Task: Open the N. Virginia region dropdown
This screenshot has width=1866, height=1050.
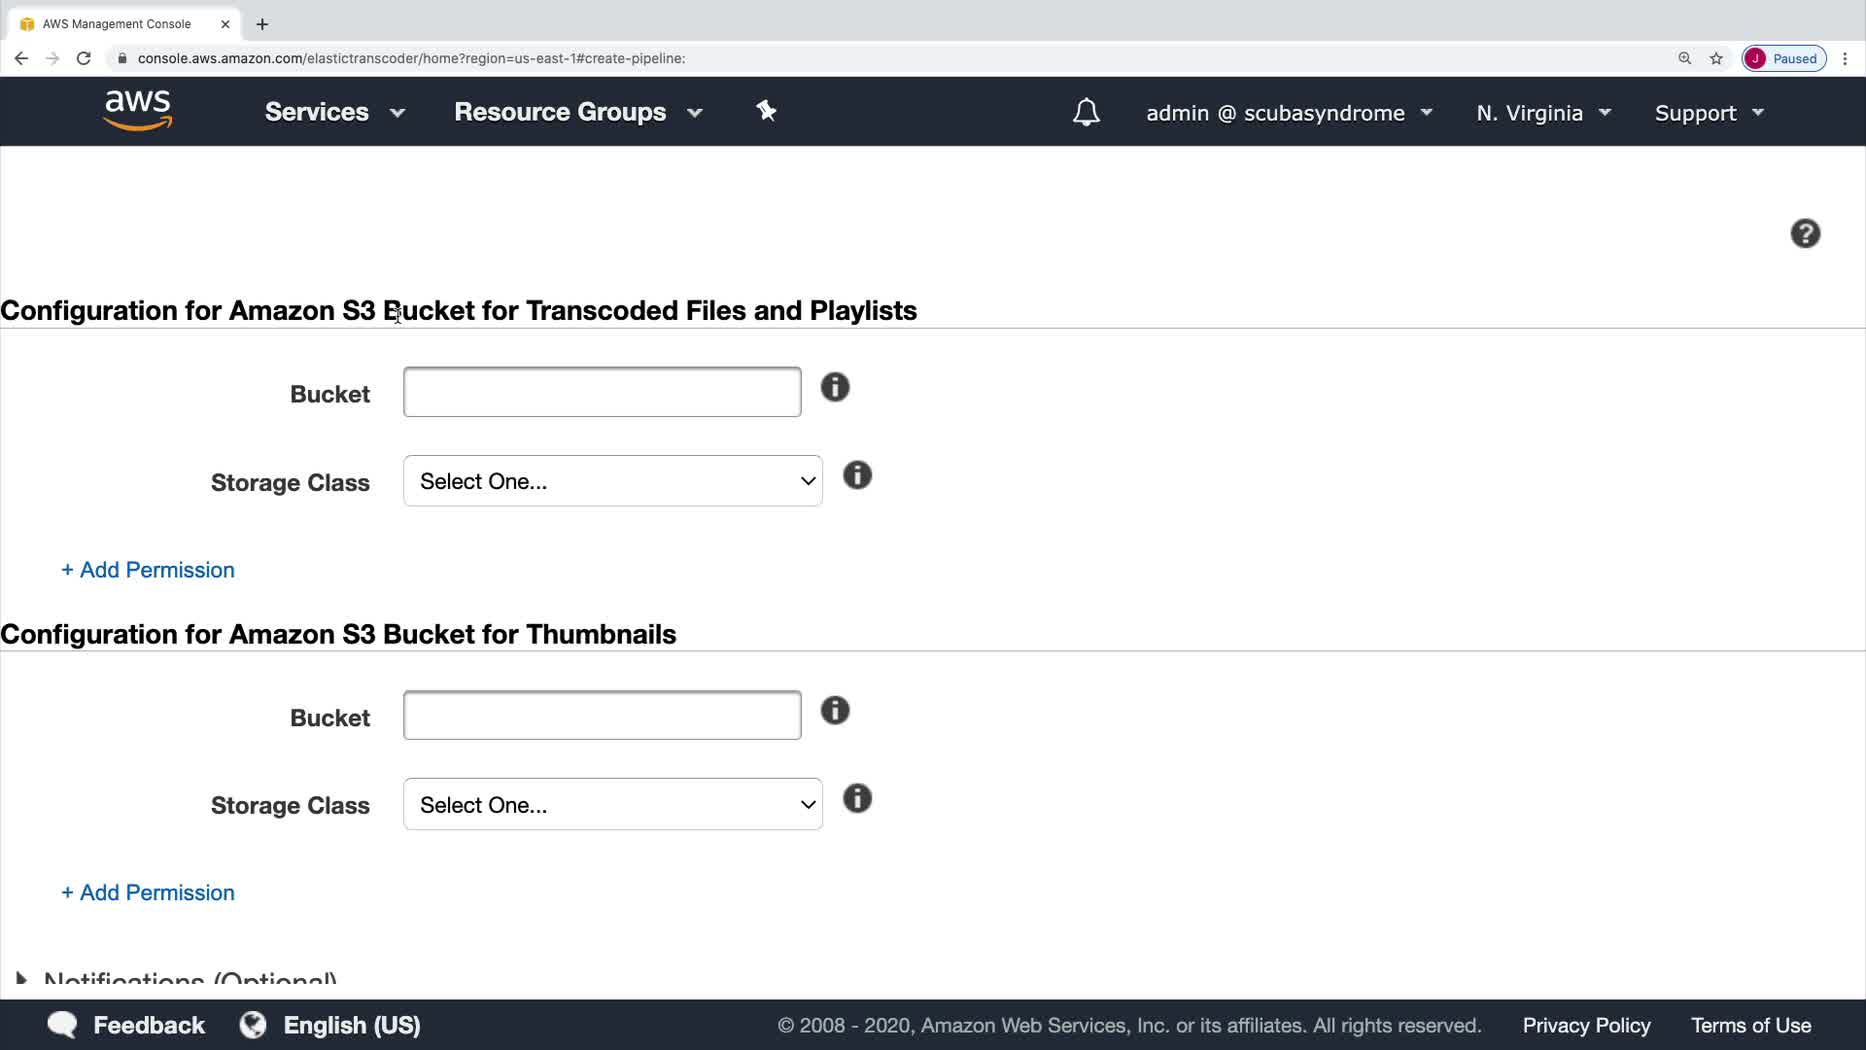Action: pyautogui.click(x=1543, y=113)
